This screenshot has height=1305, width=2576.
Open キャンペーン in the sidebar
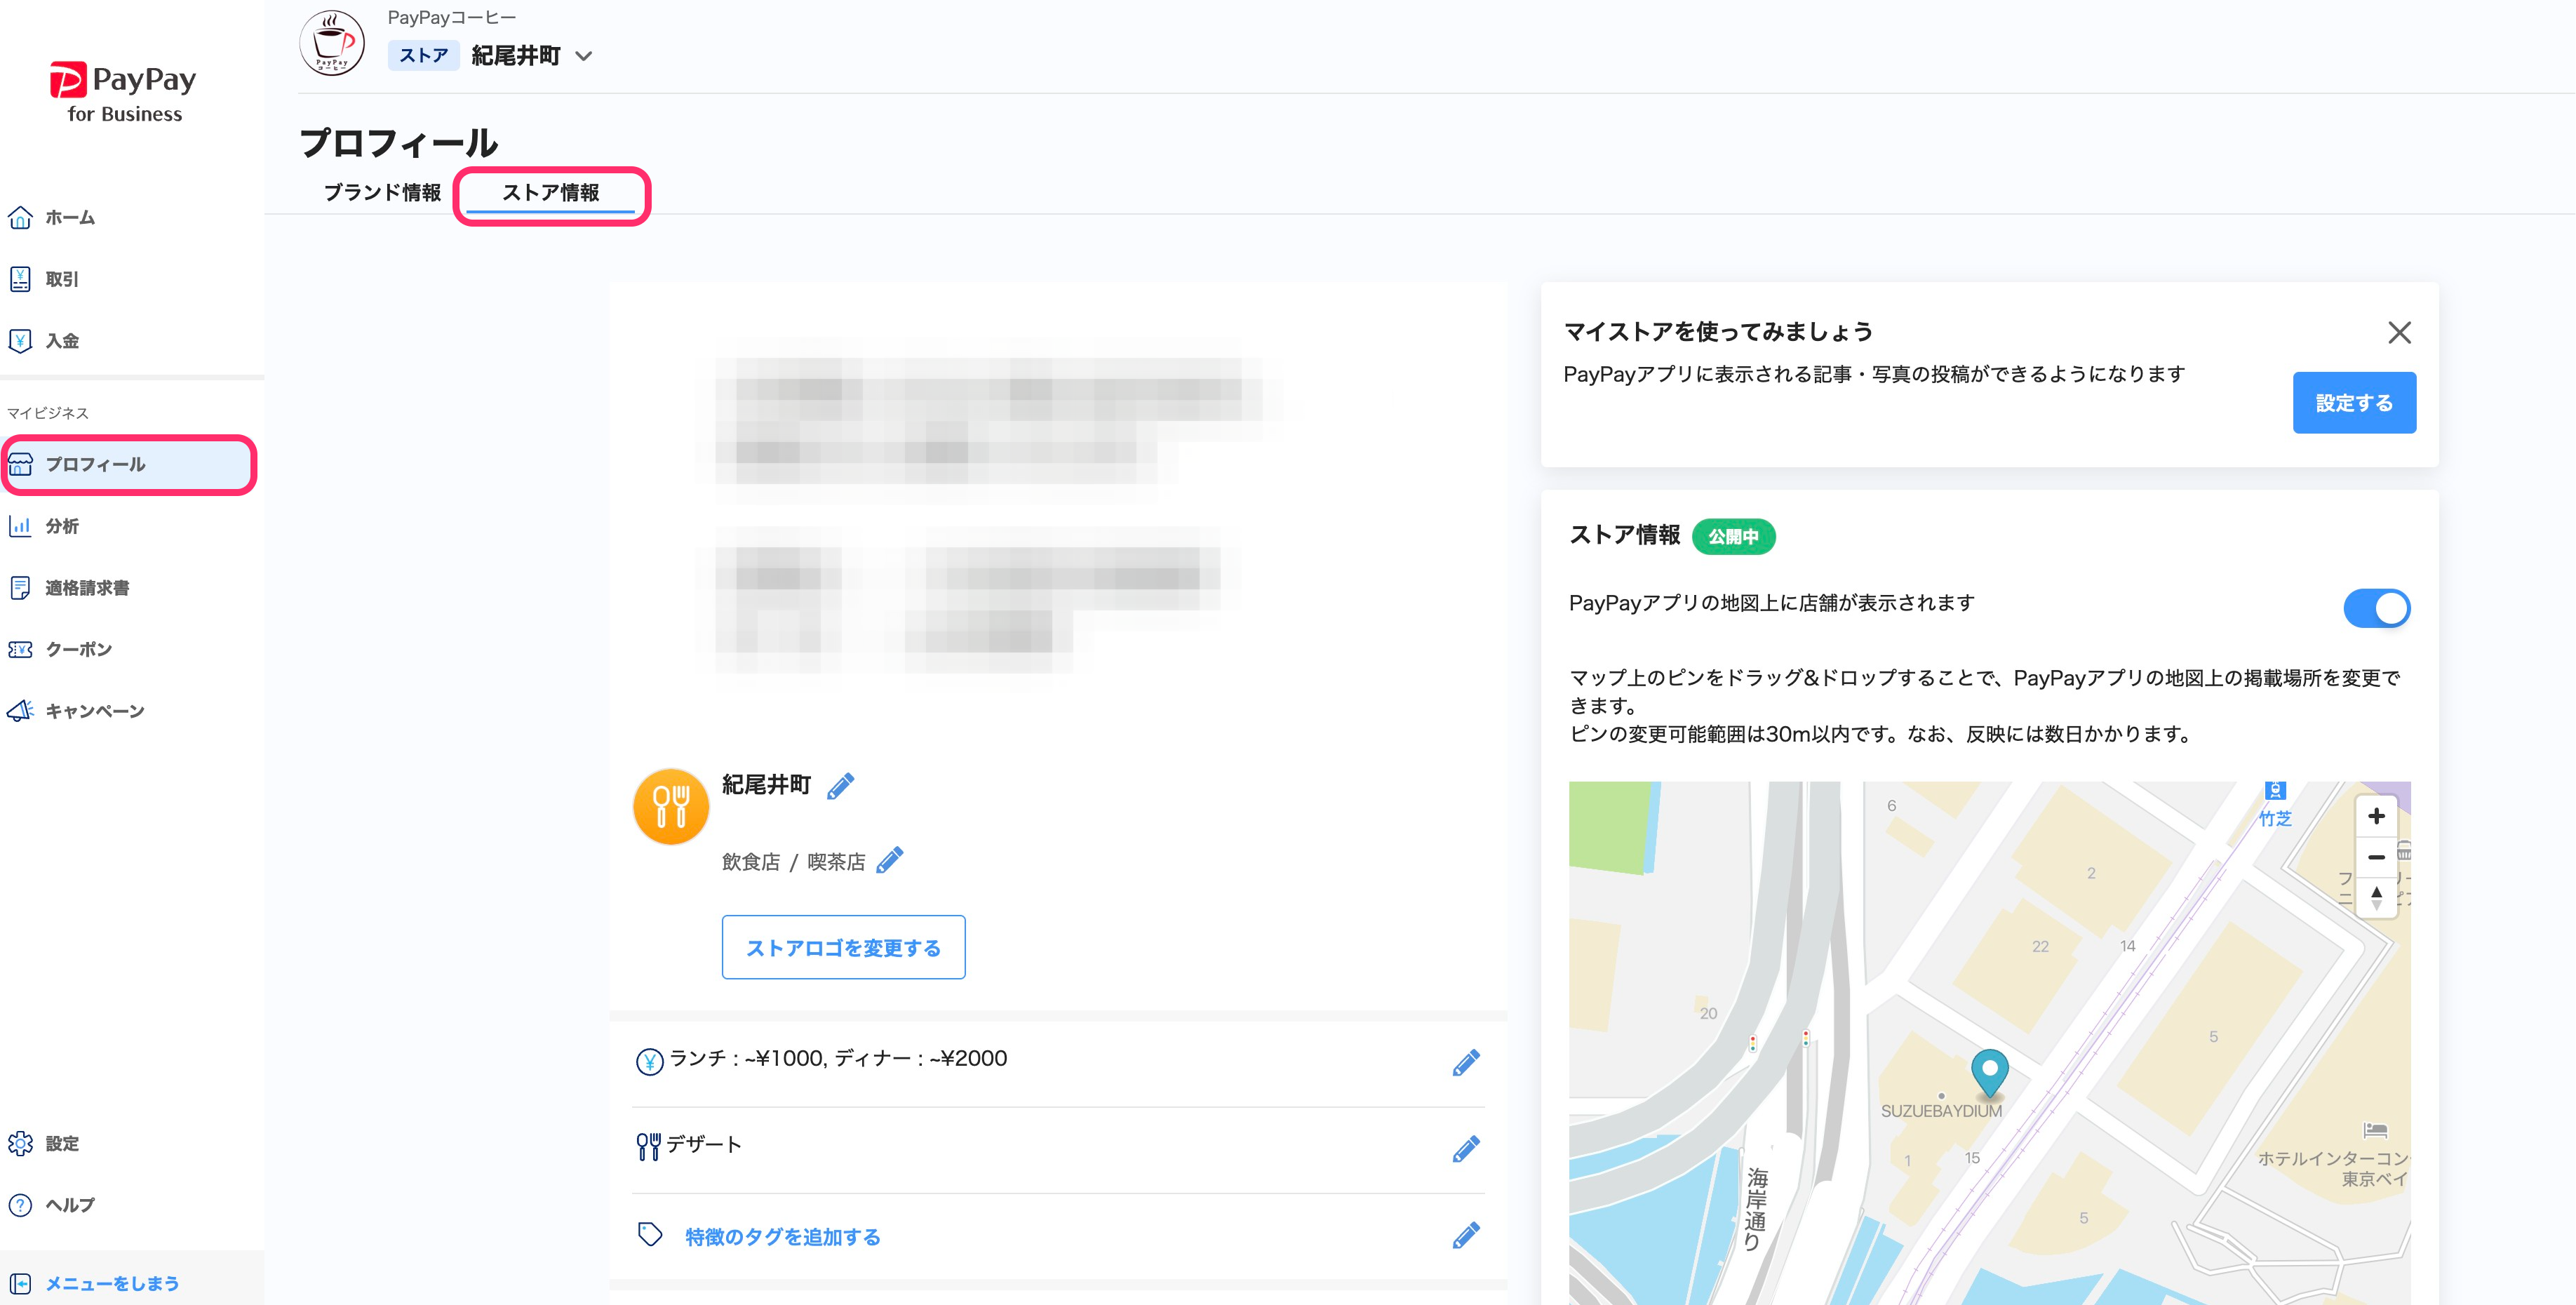94,711
